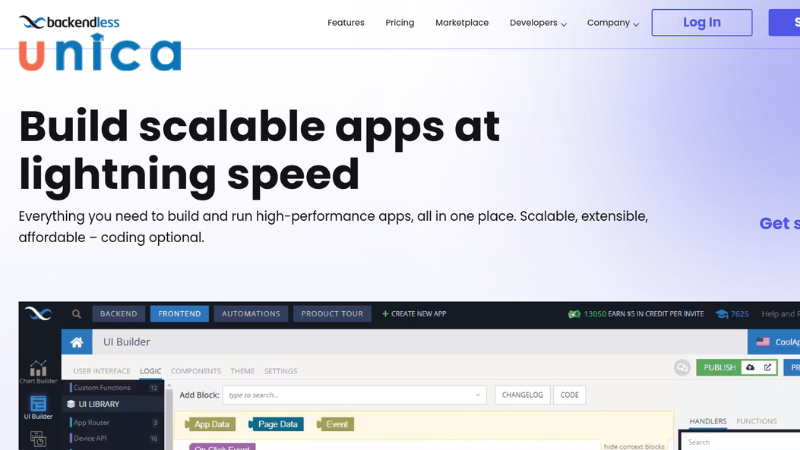Go to the Pricing page
The width and height of the screenshot is (800, 450).
coord(399,22)
